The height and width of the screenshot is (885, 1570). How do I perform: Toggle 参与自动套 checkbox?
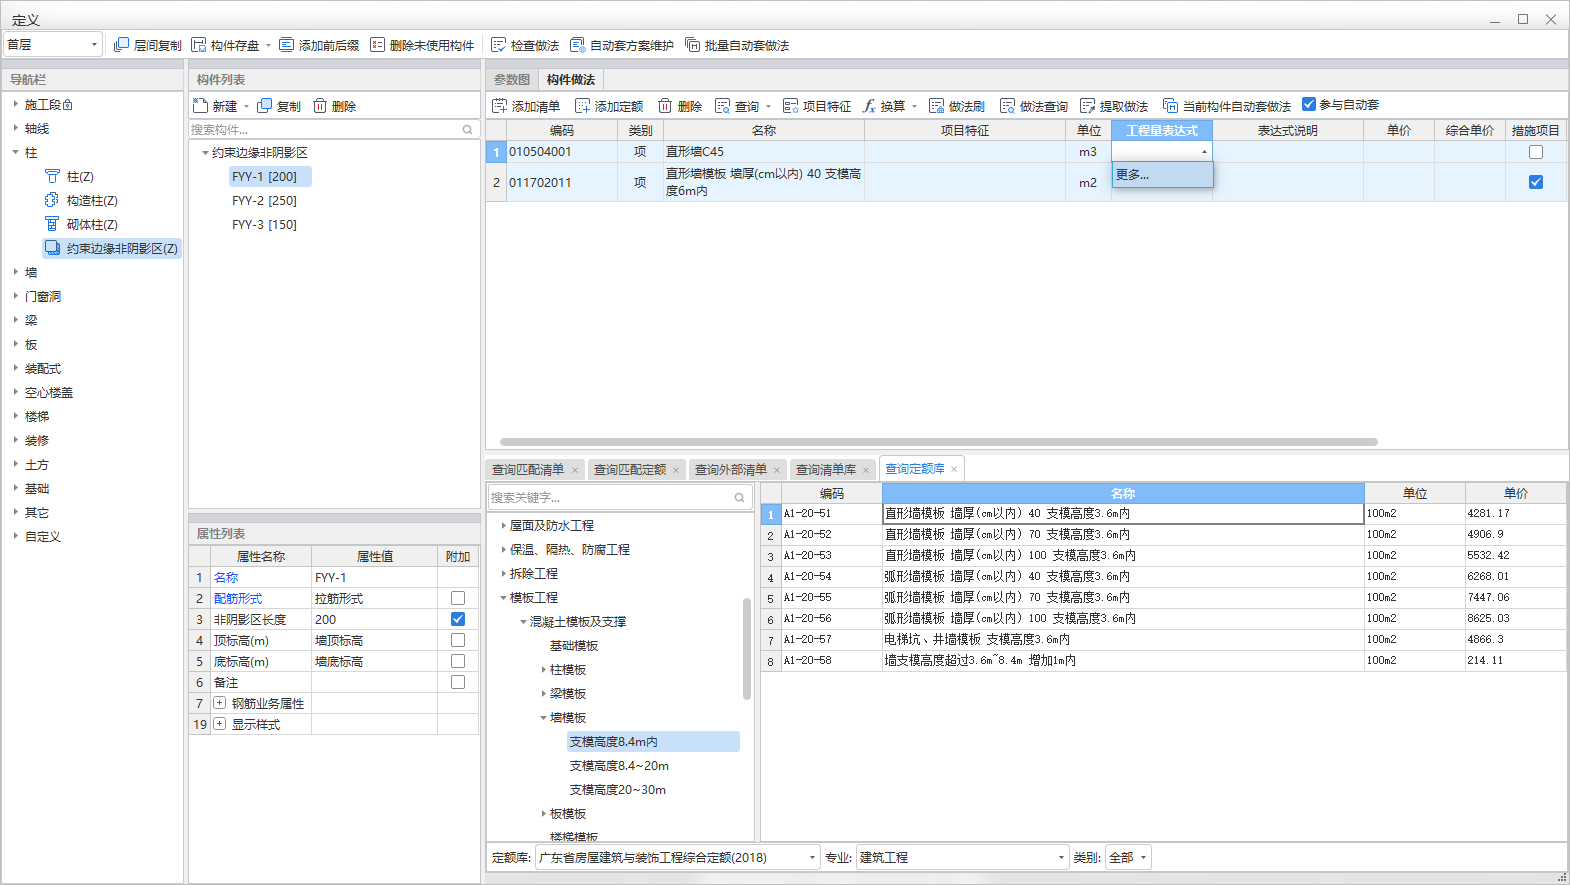click(1309, 104)
